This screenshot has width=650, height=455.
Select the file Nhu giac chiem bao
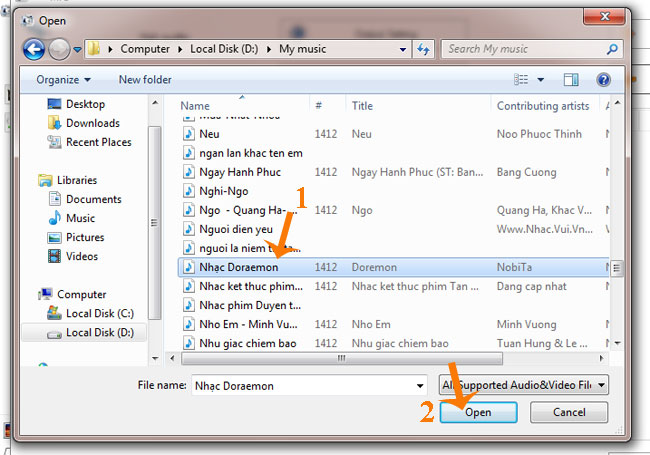[247, 344]
